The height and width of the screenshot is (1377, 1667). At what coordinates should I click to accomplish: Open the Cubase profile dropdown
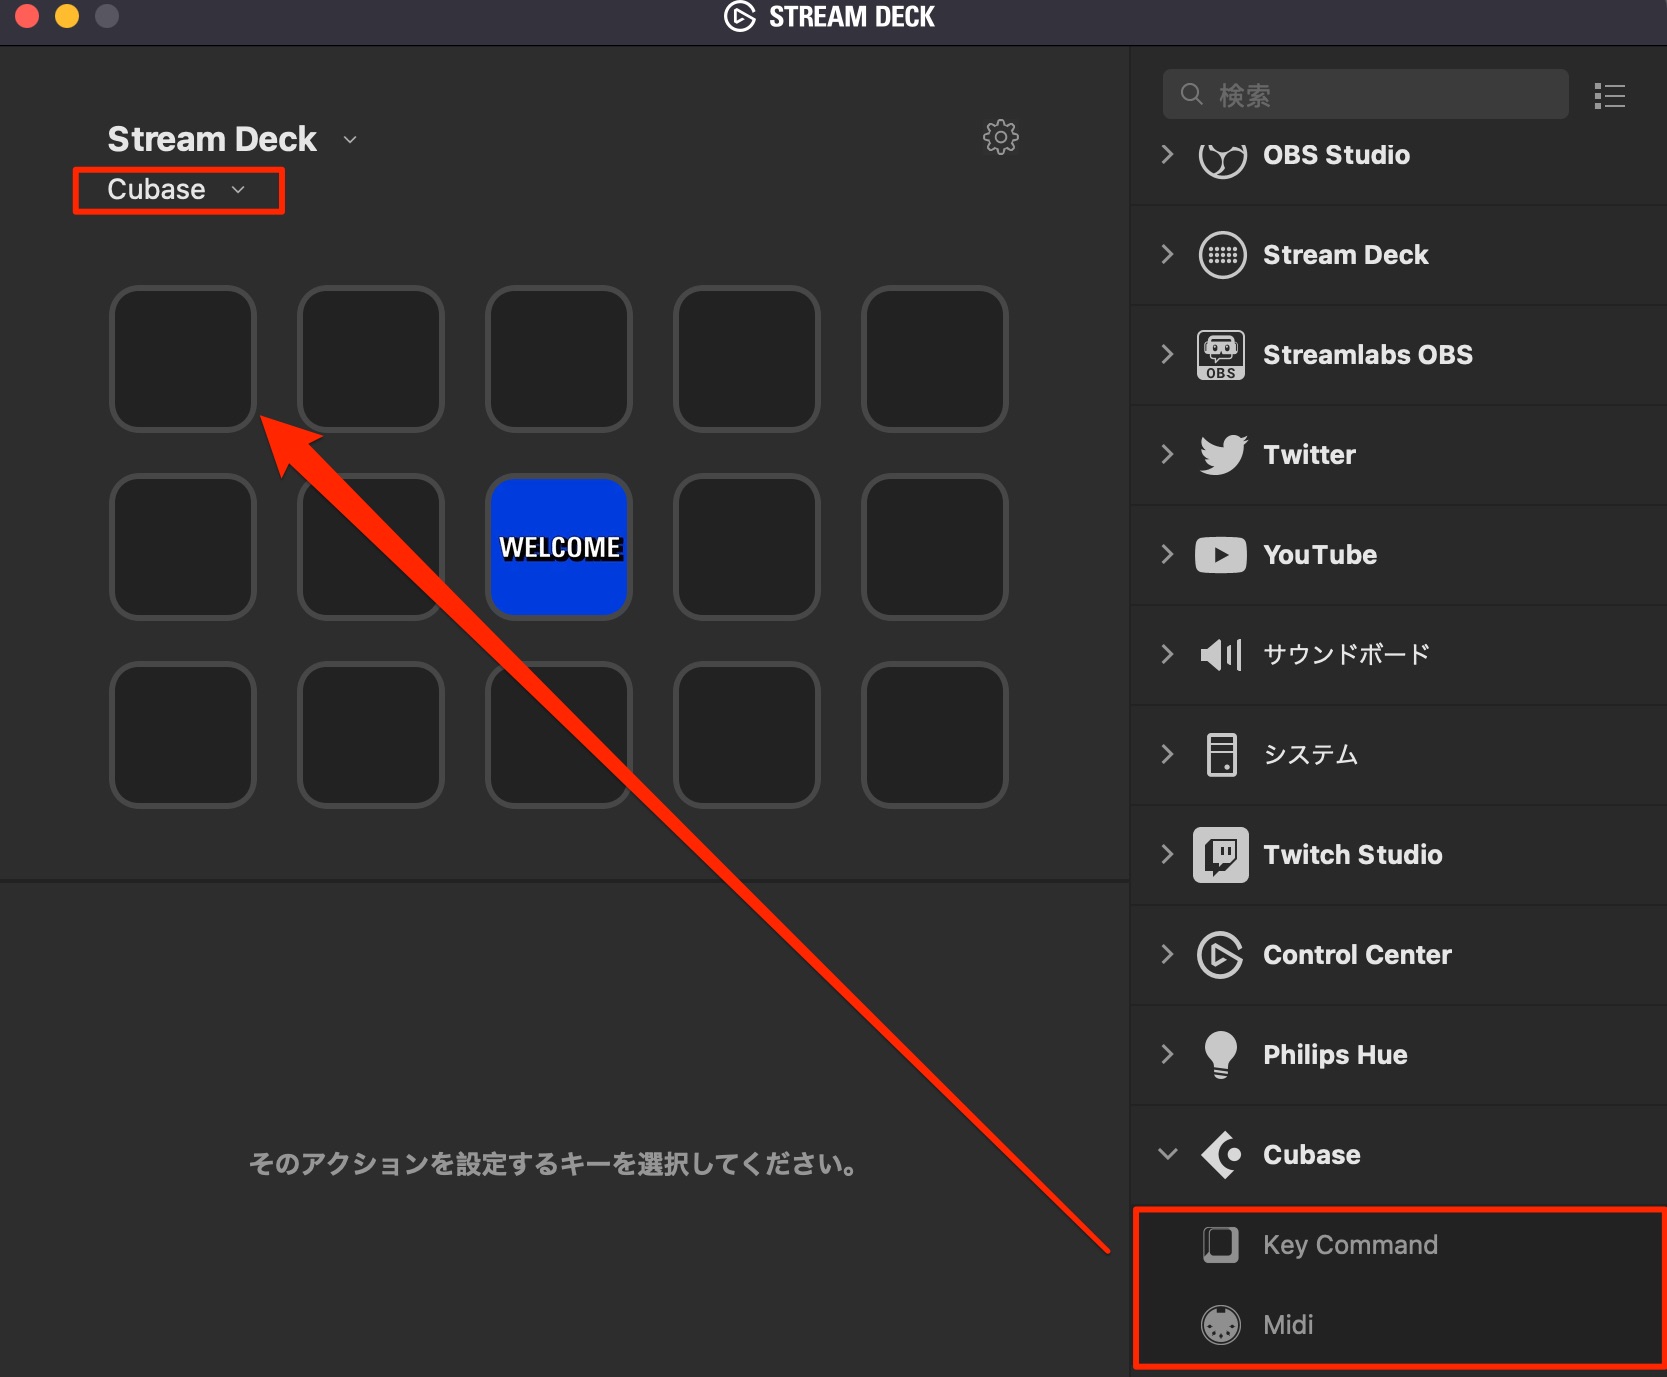[177, 190]
